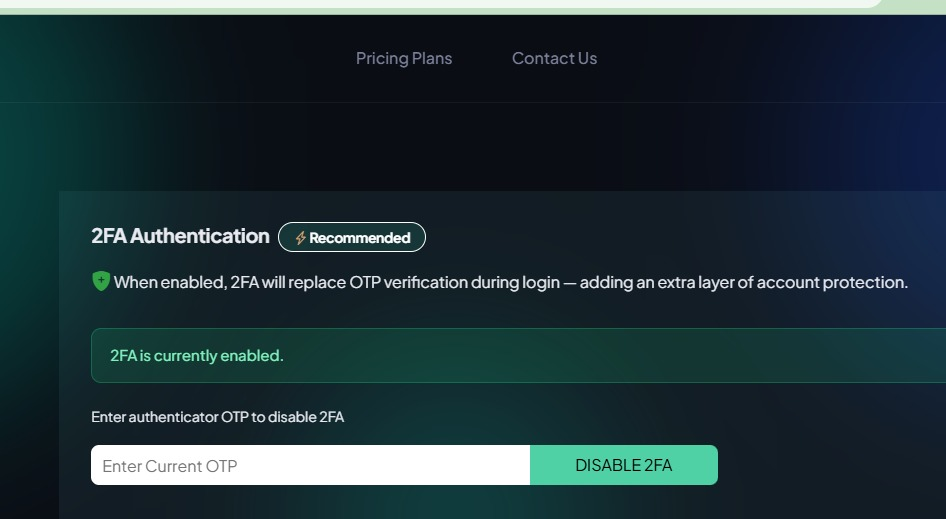Image resolution: width=946 pixels, height=519 pixels.
Task: Focus the Enter Current OTP field
Action: (x=311, y=465)
